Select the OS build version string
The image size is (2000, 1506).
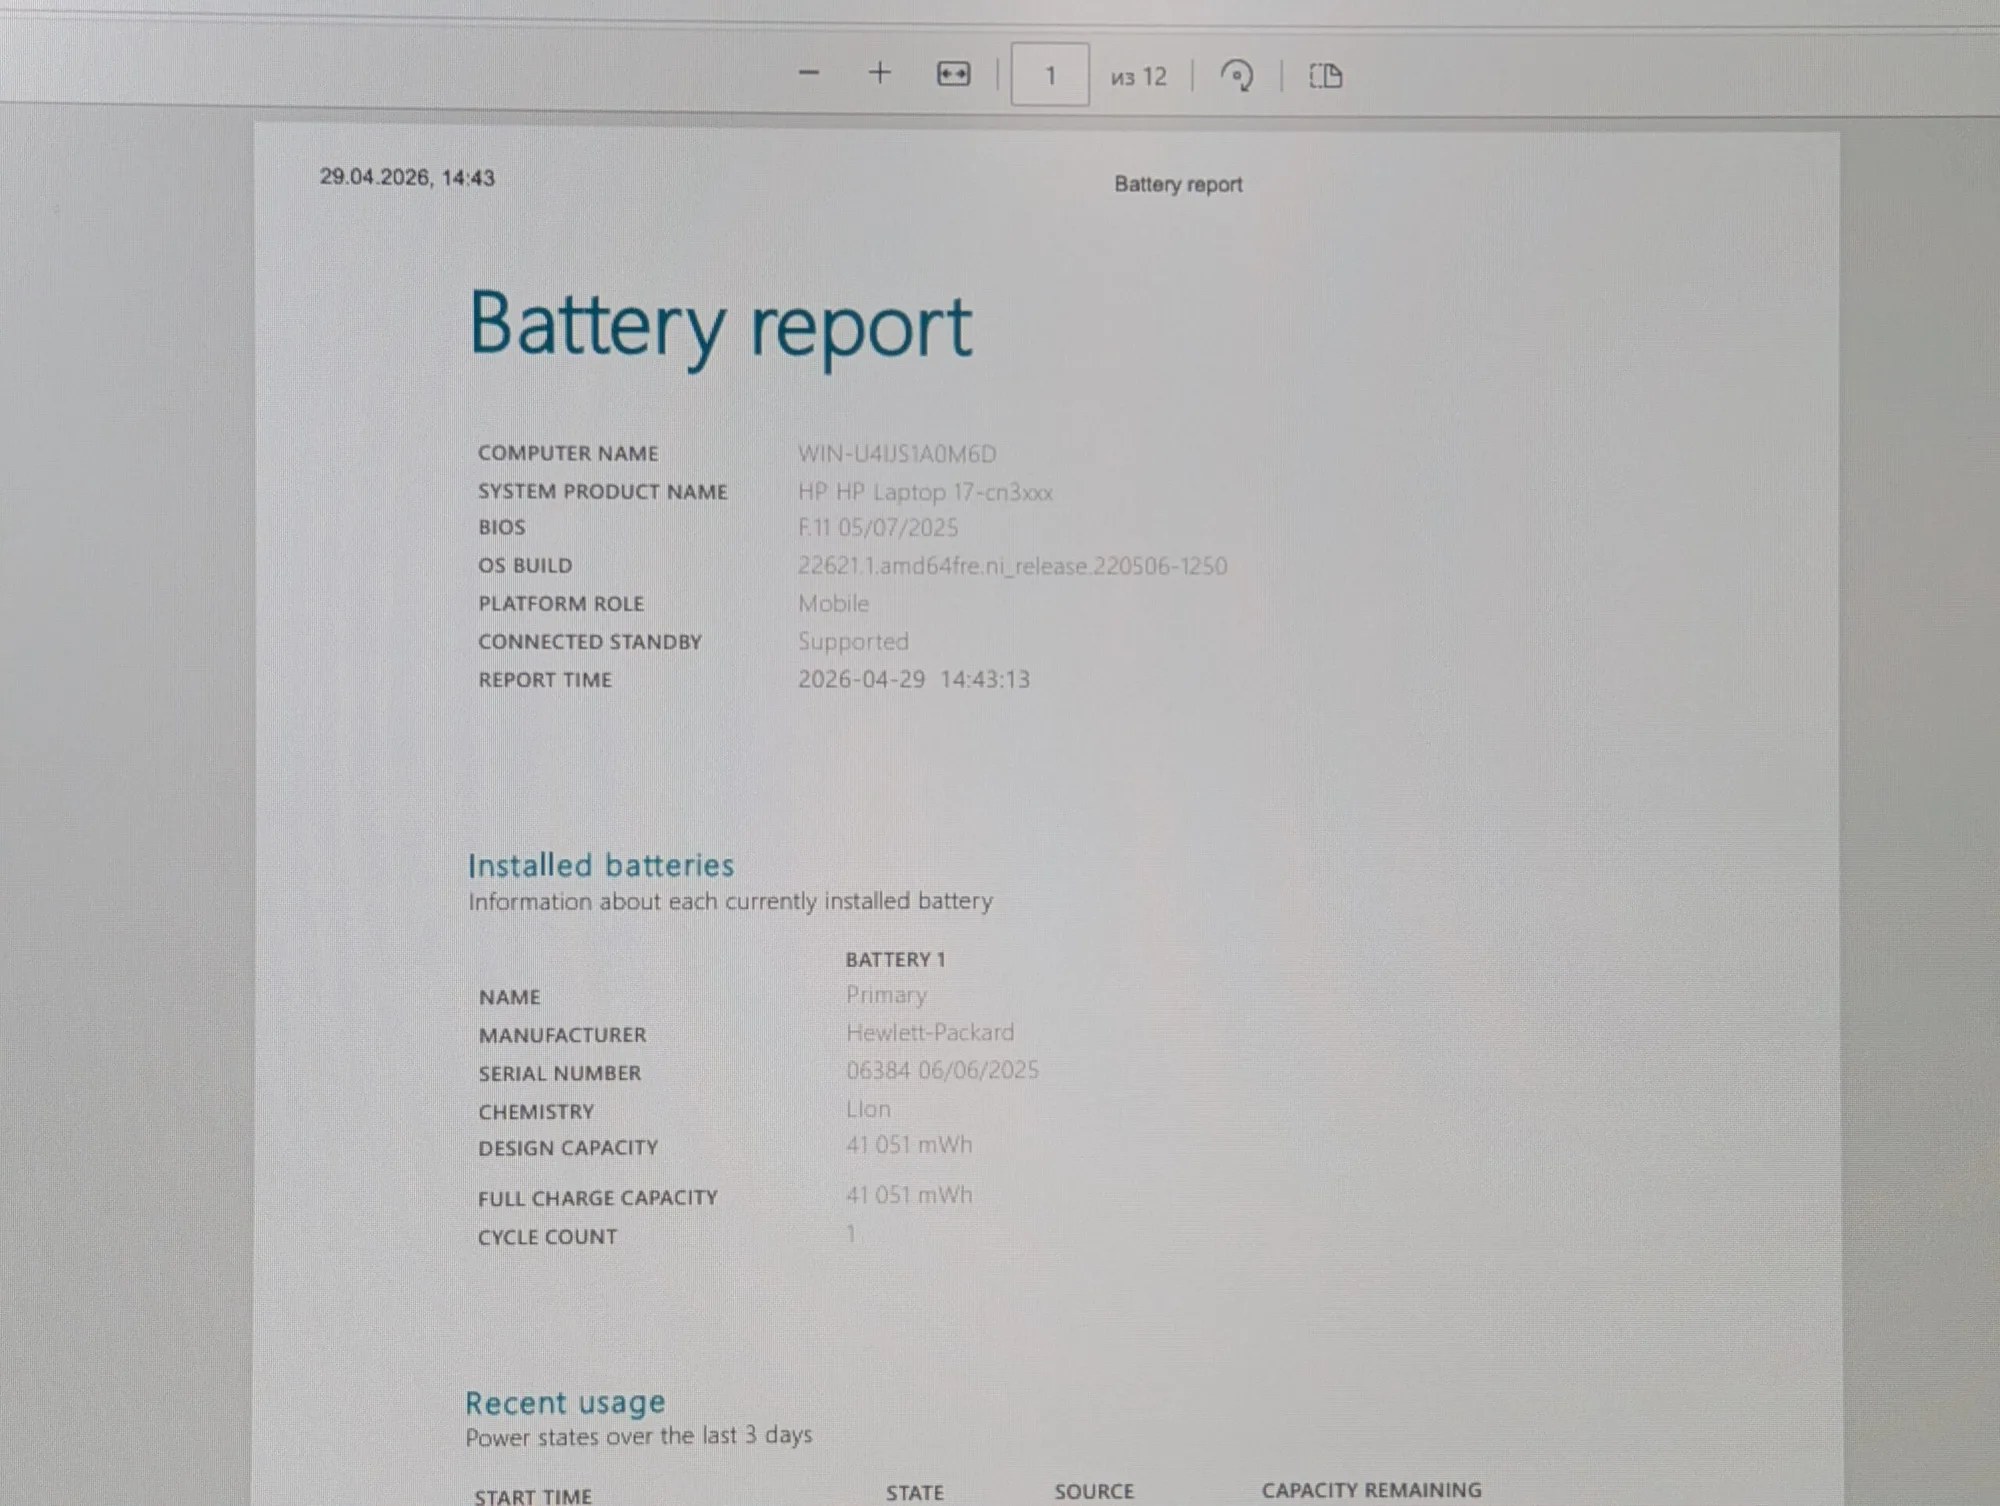coord(1012,566)
